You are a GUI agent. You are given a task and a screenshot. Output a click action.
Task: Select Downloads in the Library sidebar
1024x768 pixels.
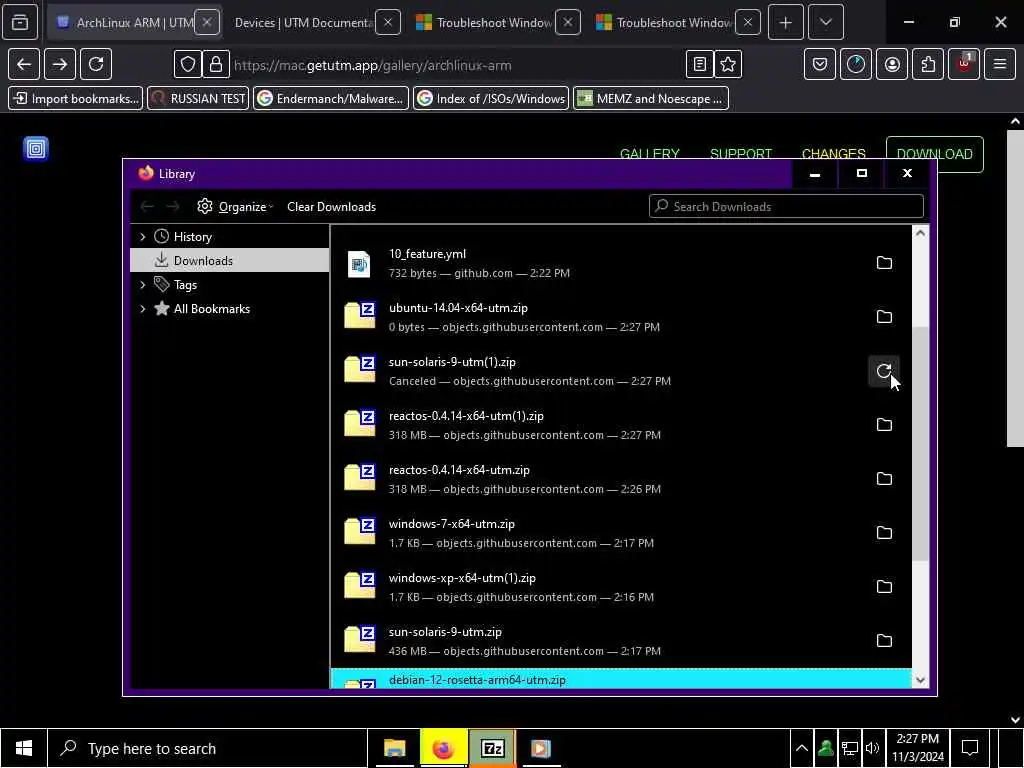[230, 261]
